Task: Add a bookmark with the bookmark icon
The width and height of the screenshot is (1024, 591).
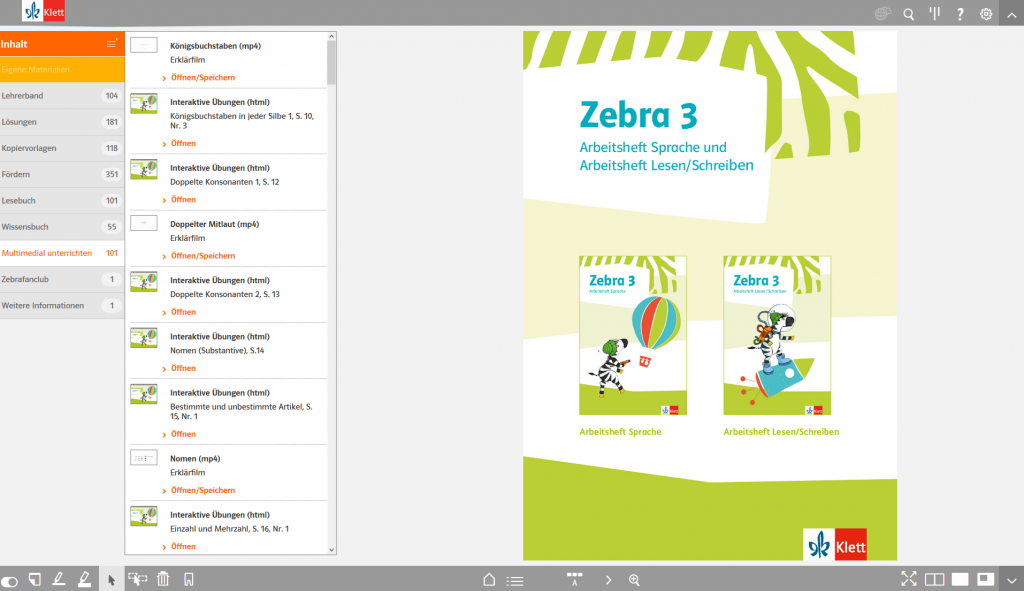Action: click(188, 579)
